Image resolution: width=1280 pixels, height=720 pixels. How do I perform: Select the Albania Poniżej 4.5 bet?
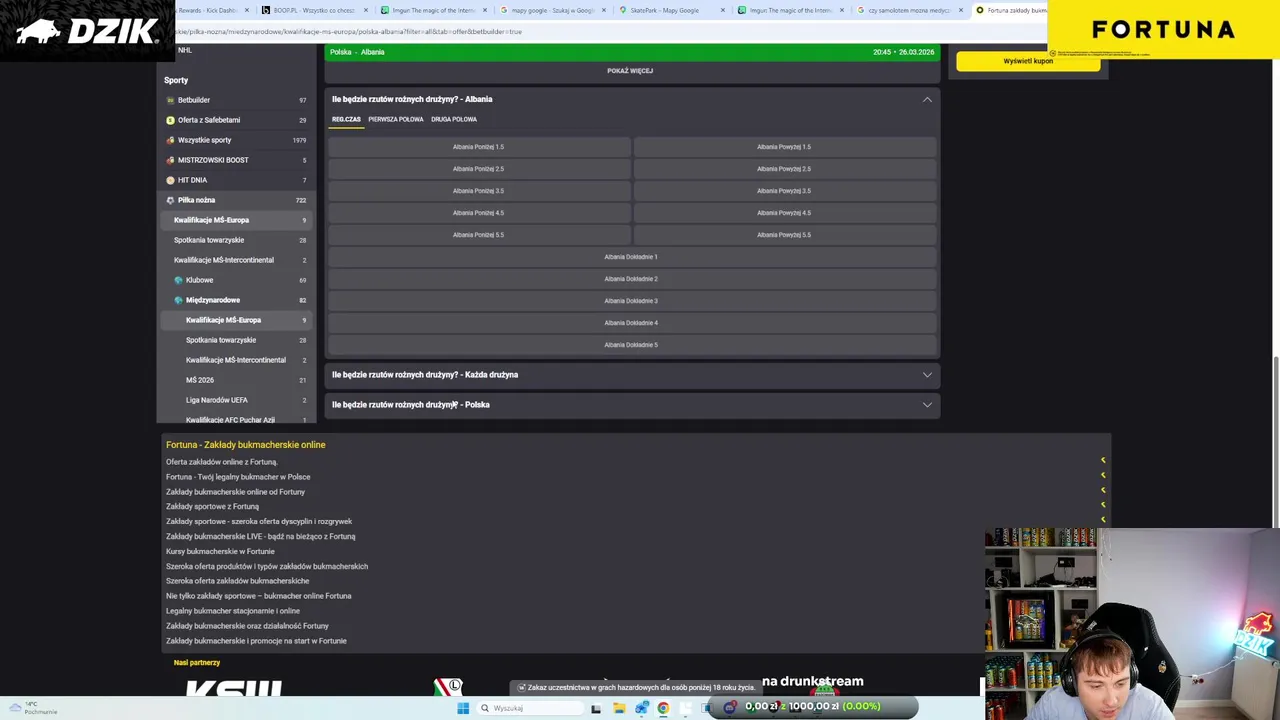(x=479, y=213)
